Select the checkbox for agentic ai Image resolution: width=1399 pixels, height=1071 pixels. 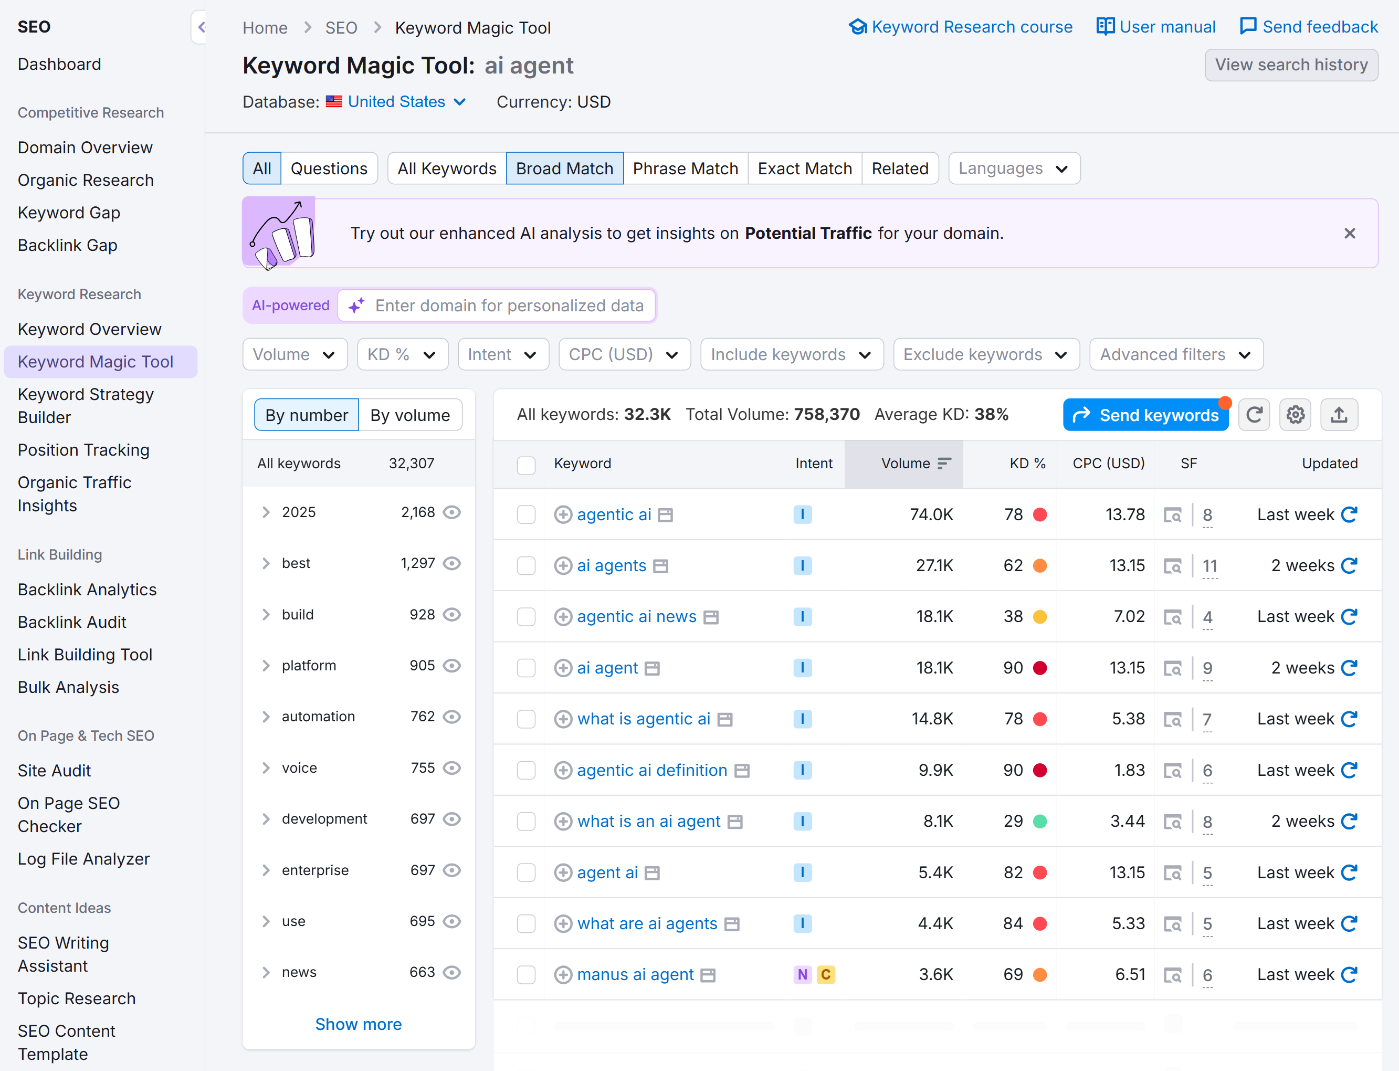[526, 514]
